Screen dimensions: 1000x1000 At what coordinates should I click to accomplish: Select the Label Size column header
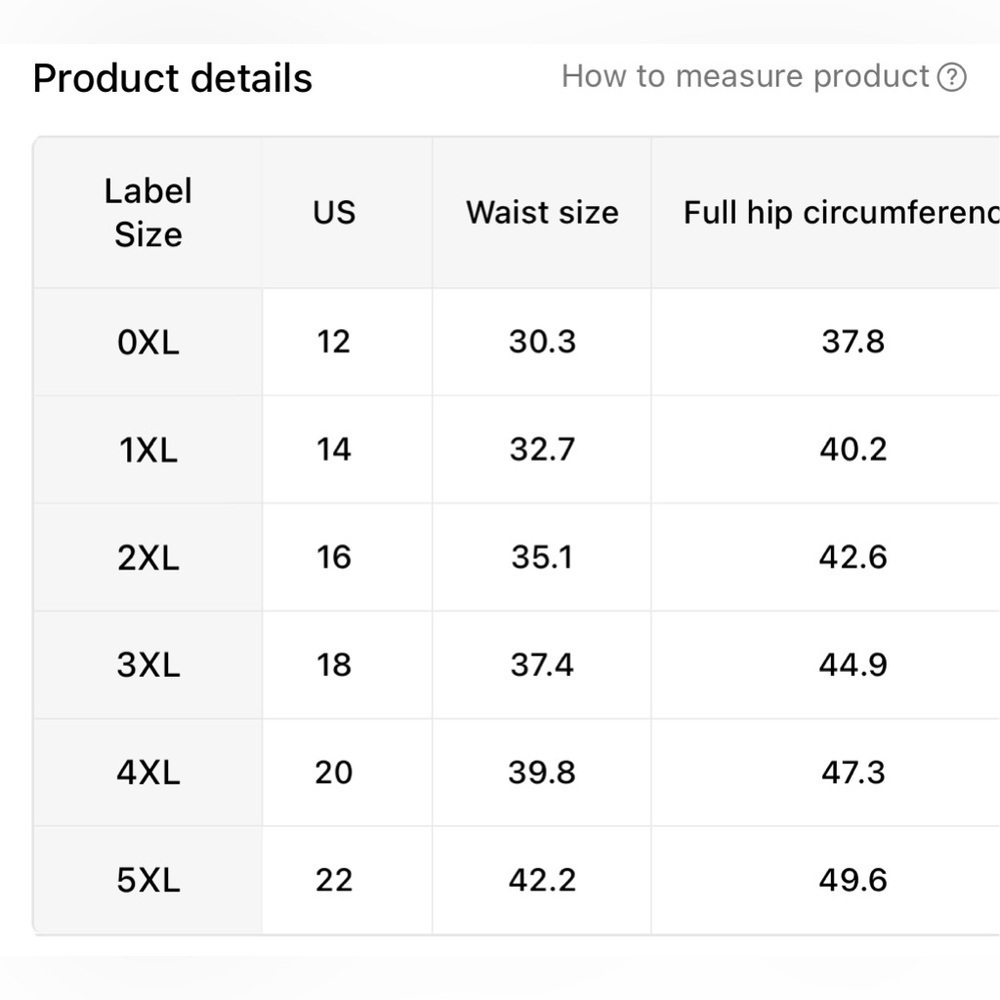pyautogui.click(x=148, y=212)
